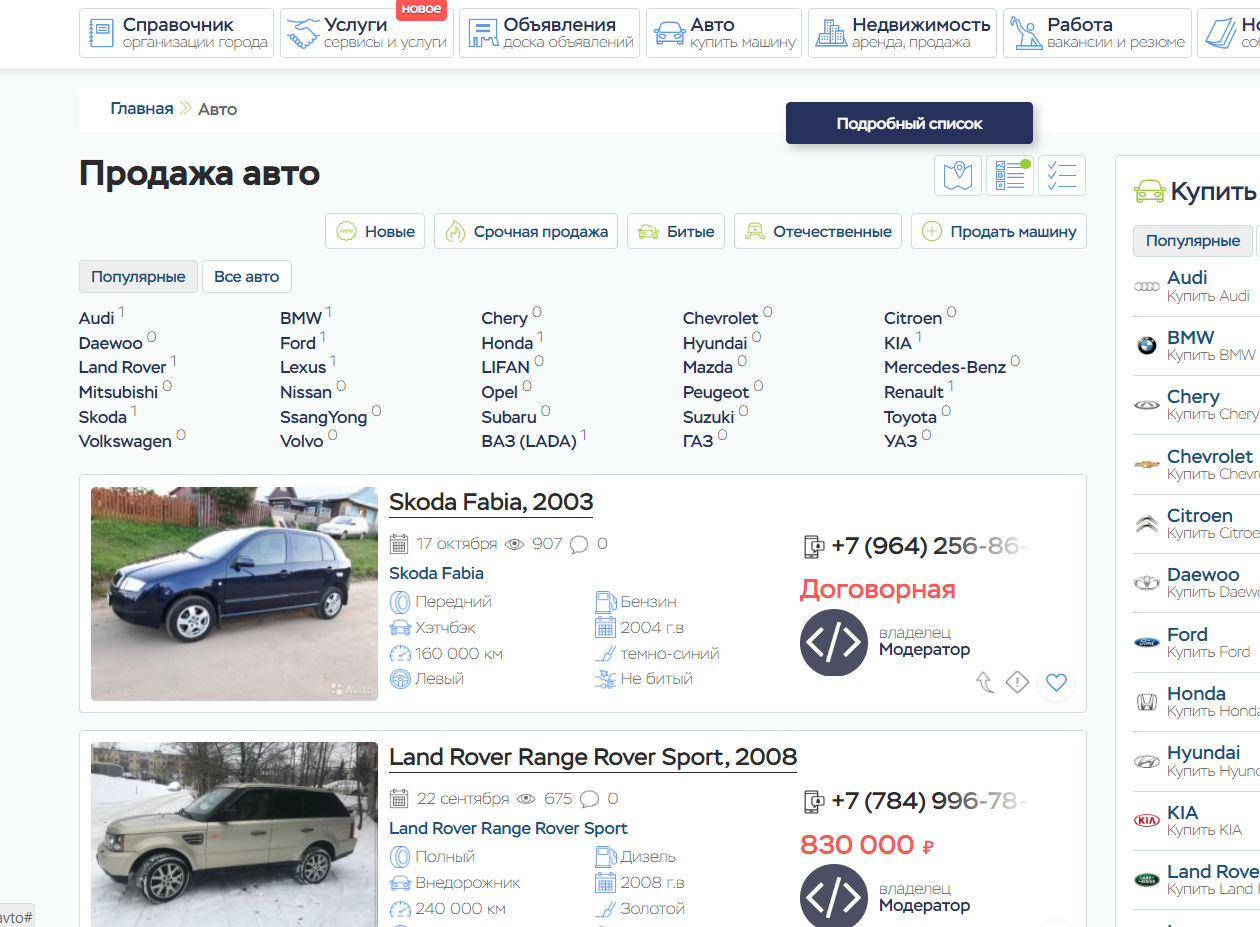Switch to the 'Все авто' tab
The image size is (1260, 927).
247,276
